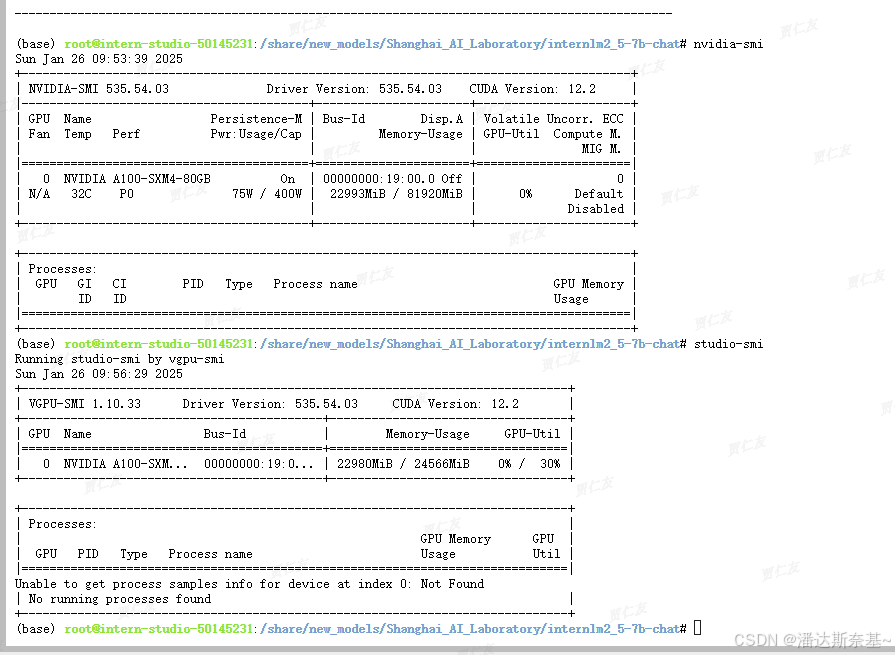Click the NVIDIA-SMI 535.54.03 version text
Viewport: 895px width, 655px height.
99,89
